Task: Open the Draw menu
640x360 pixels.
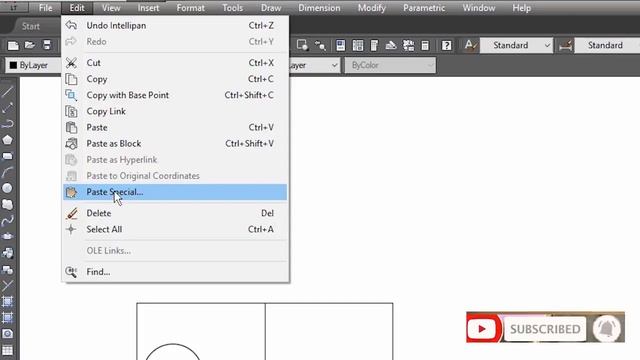Action: (x=271, y=8)
